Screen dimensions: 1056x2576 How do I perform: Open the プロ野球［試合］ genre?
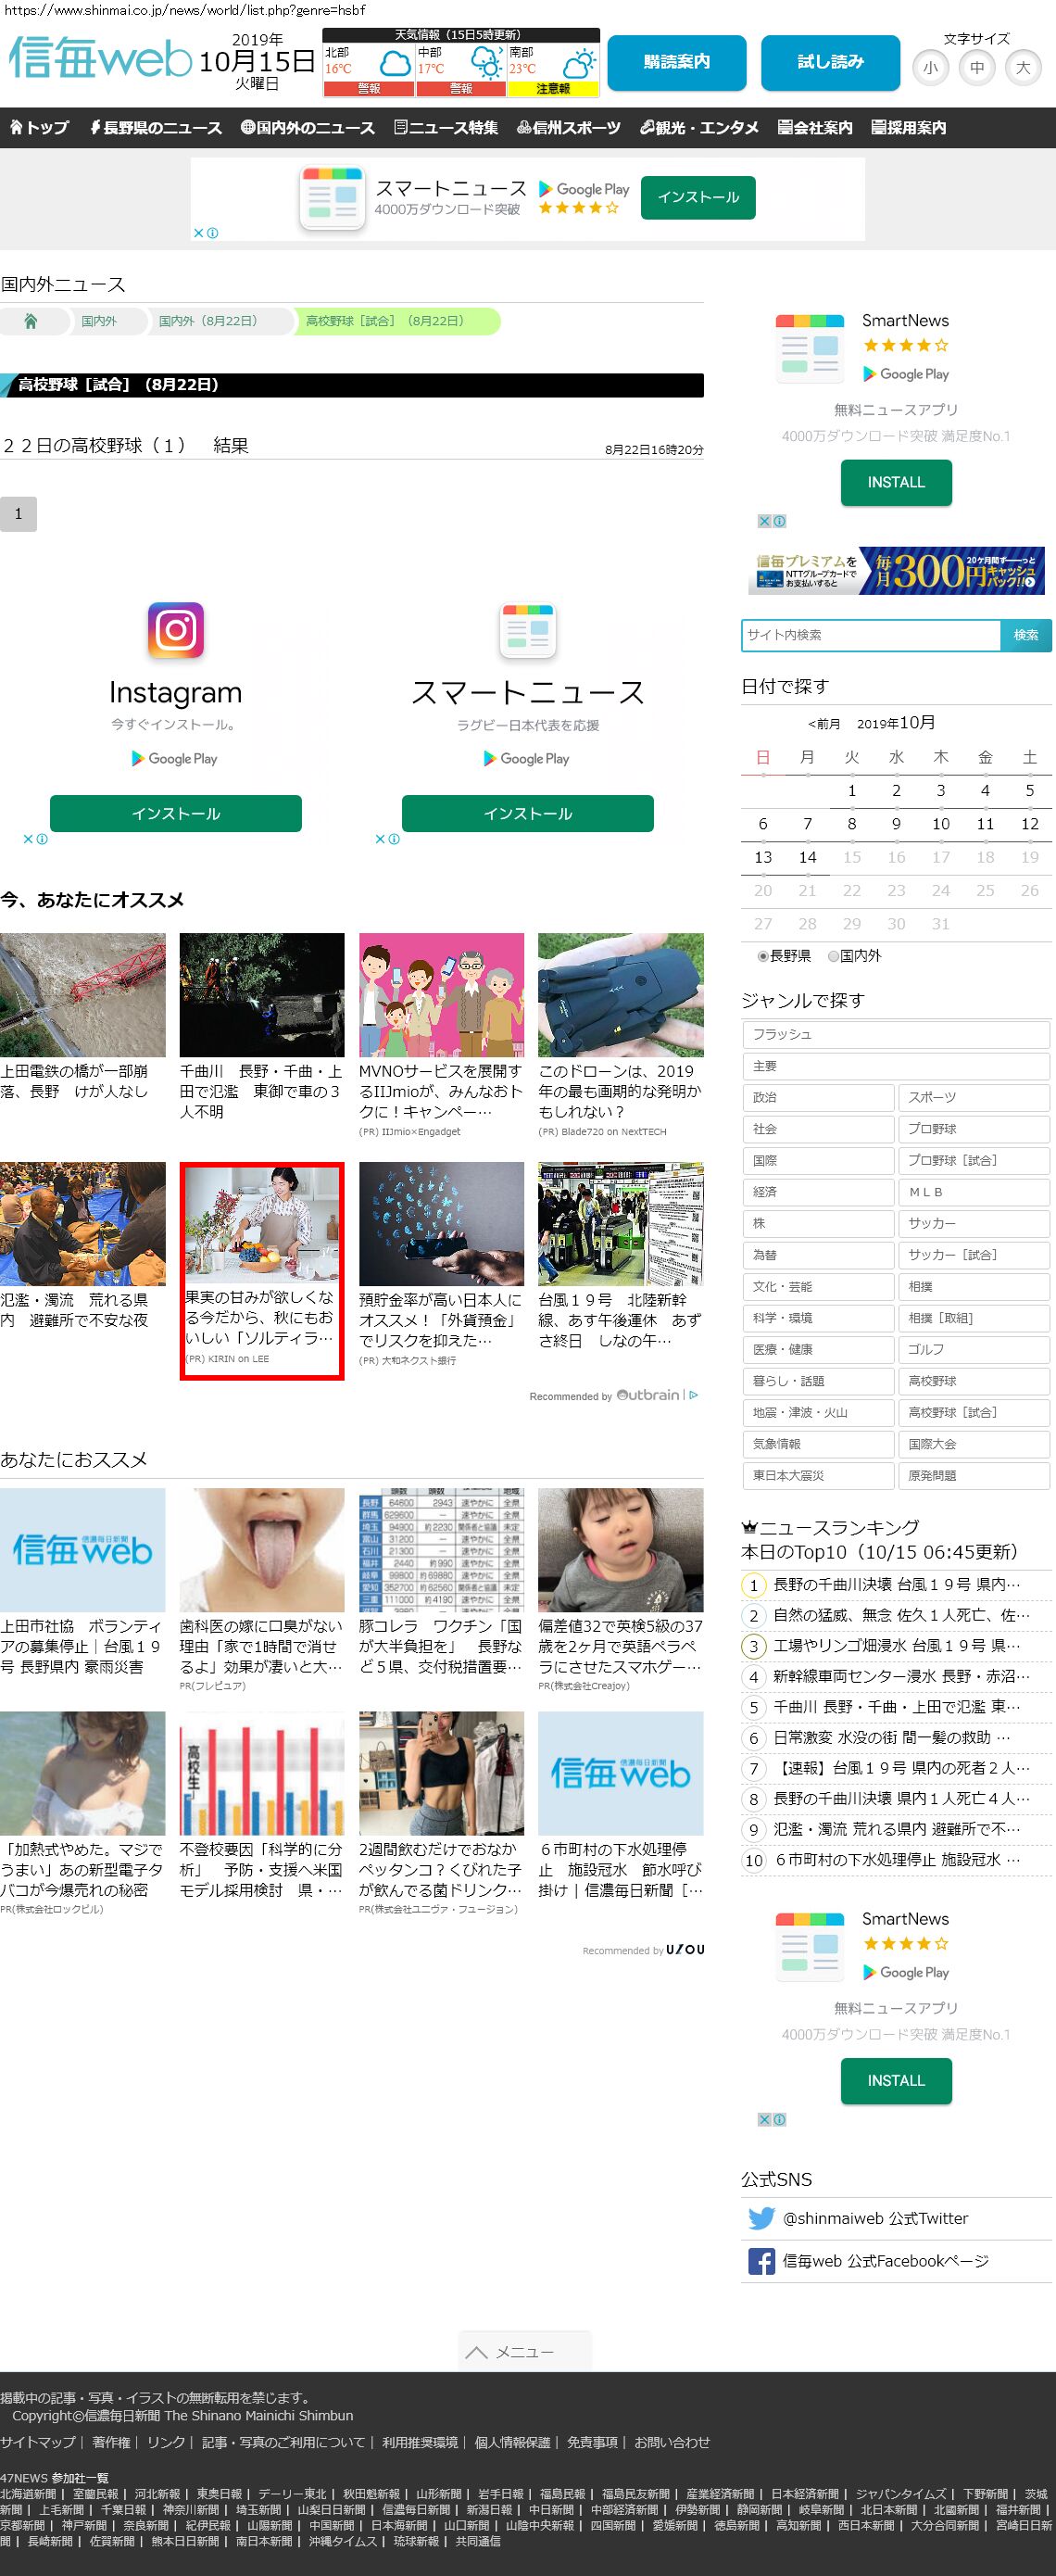(x=974, y=1160)
